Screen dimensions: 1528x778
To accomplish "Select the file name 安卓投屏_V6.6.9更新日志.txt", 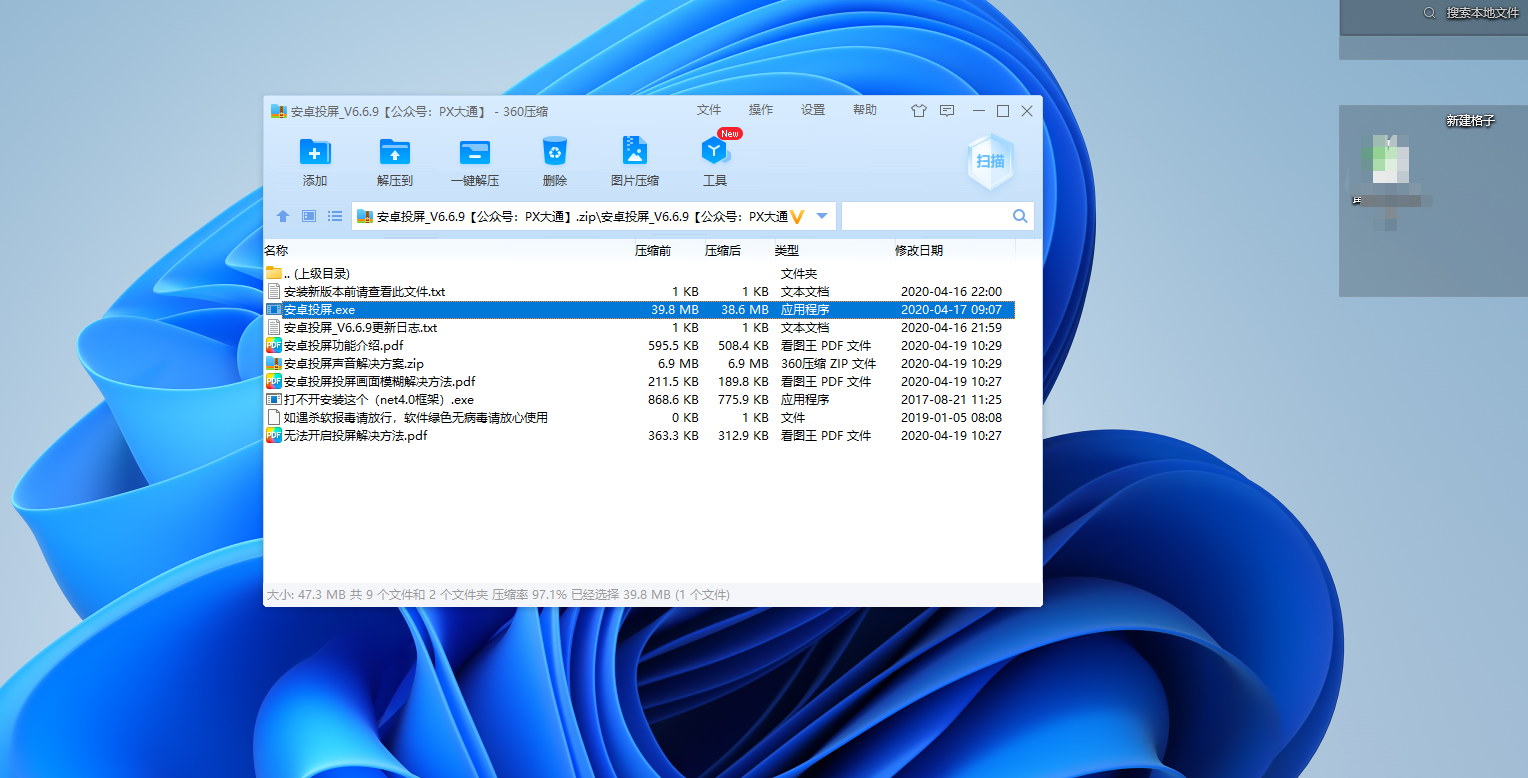I will [x=360, y=328].
